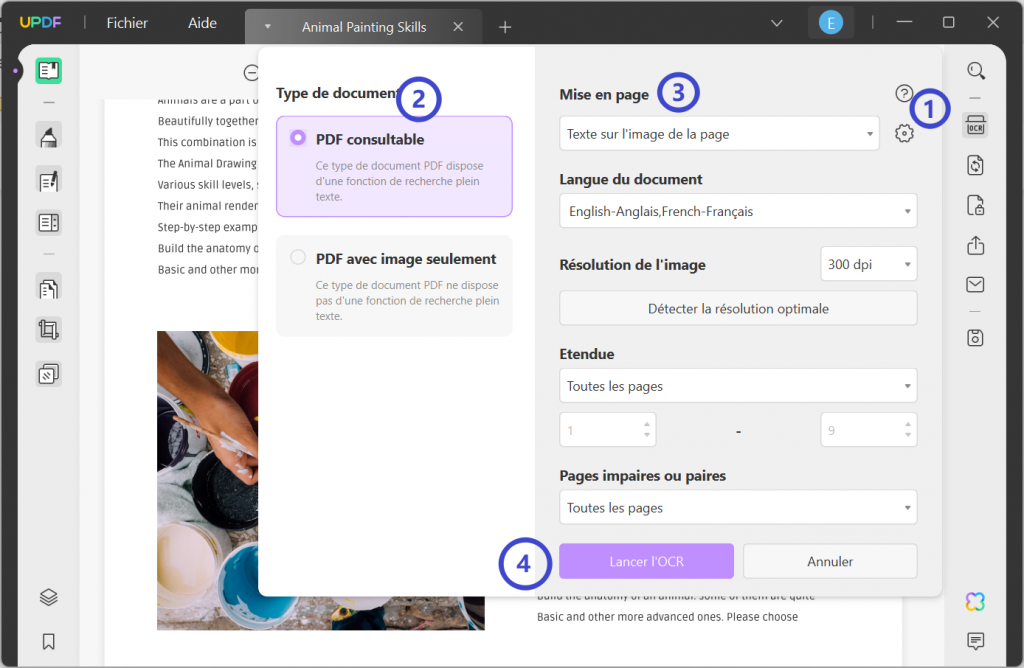This screenshot has width=1024, height=668.
Task: Open the Bookmarks panel
Action: click(x=48, y=641)
